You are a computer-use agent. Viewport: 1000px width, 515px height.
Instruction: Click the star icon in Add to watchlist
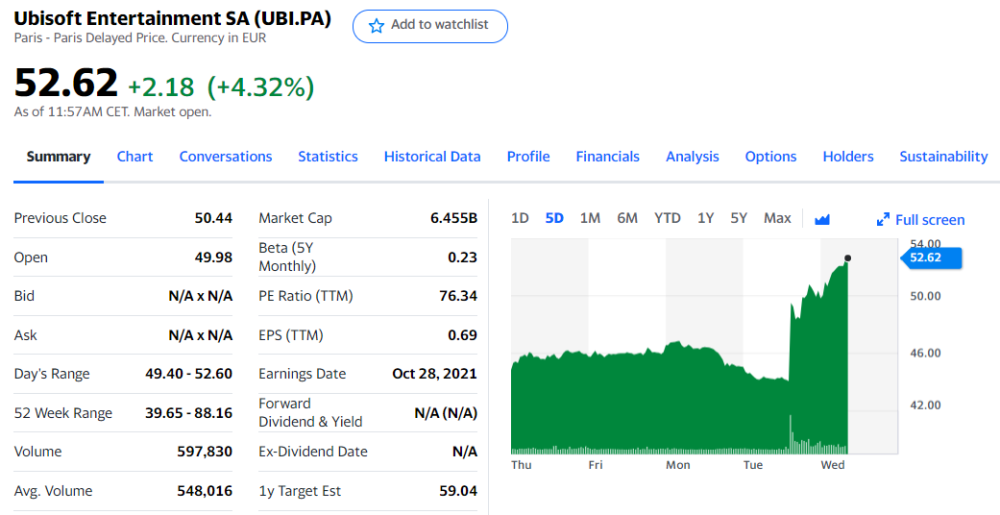(376, 26)
